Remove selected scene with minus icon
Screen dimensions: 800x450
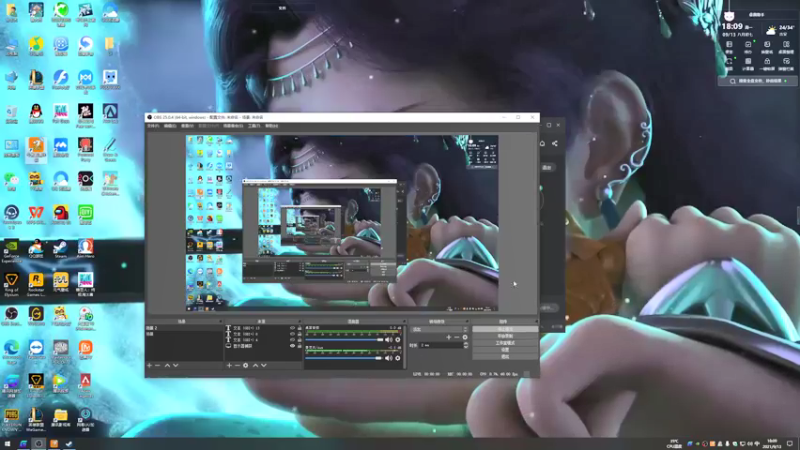coord(158,365)
